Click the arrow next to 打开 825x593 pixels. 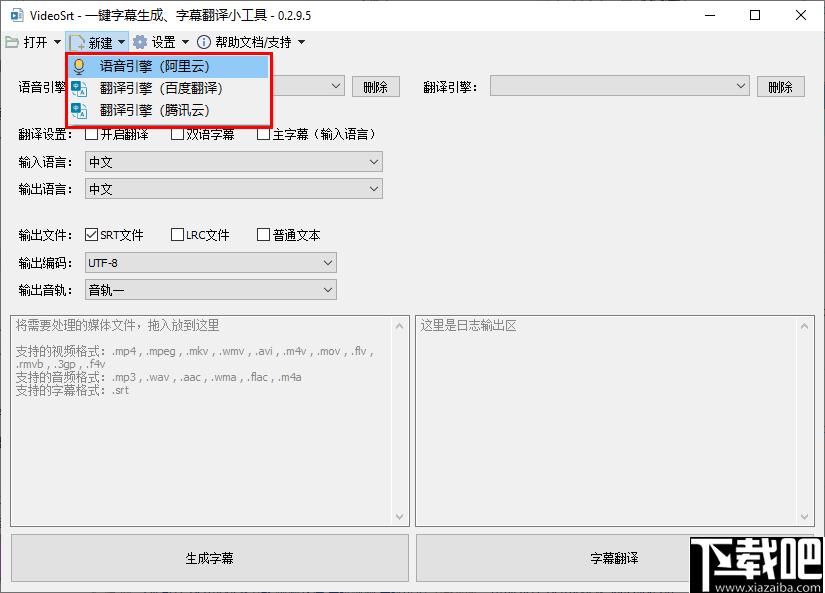57,42
